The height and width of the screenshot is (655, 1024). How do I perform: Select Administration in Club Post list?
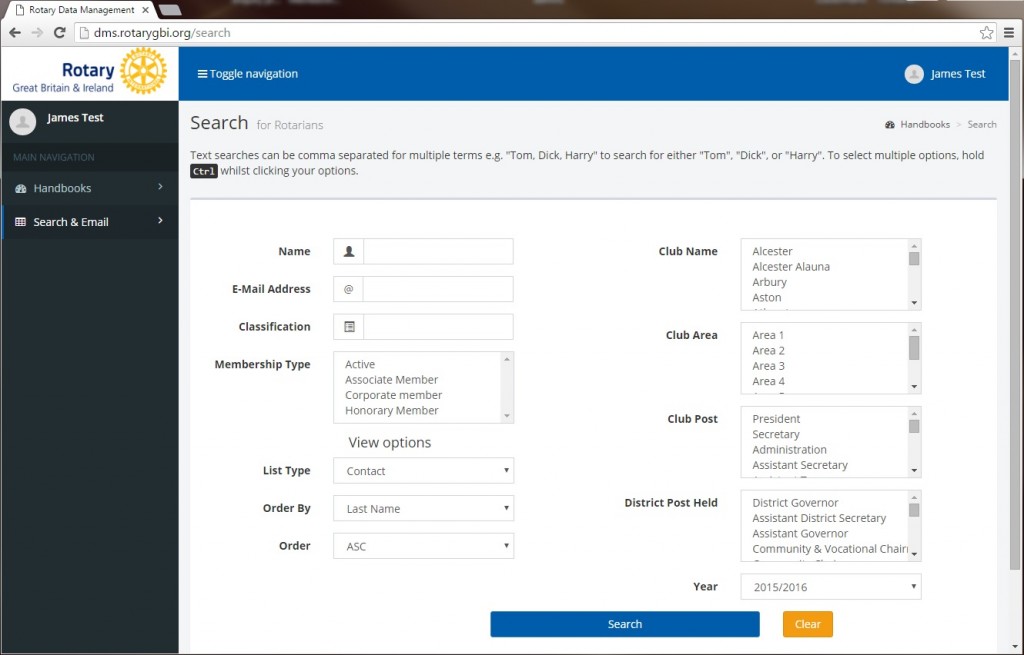[x=789, y=449]
